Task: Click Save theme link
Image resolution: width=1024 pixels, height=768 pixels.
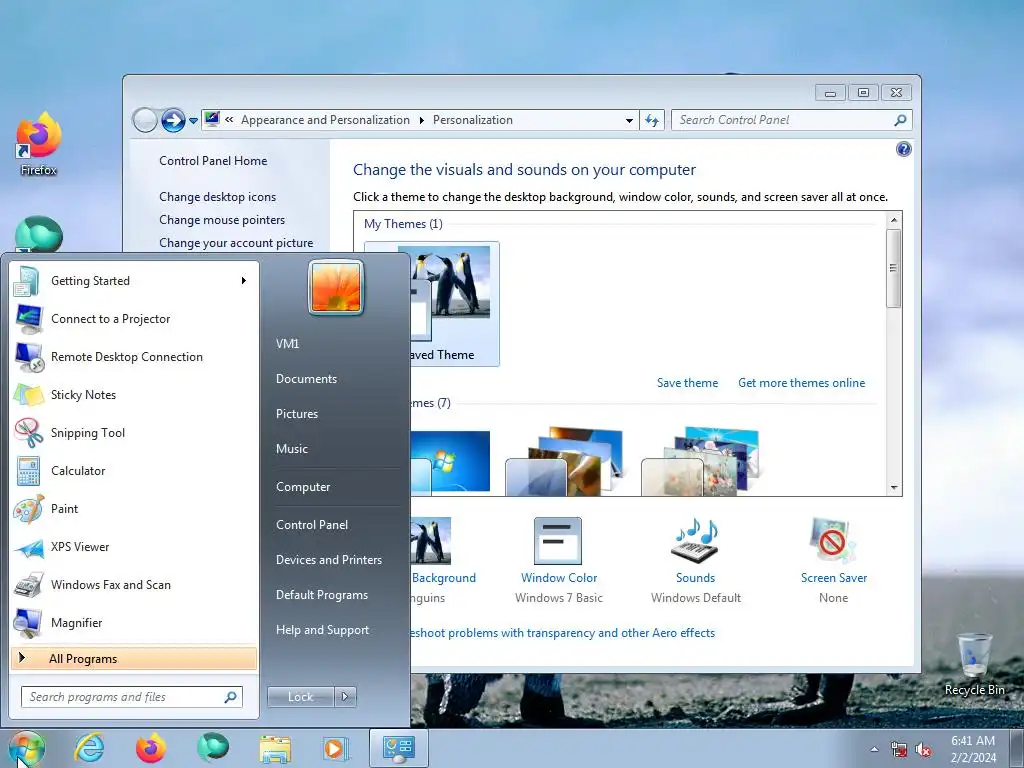Action: point(687,383)
